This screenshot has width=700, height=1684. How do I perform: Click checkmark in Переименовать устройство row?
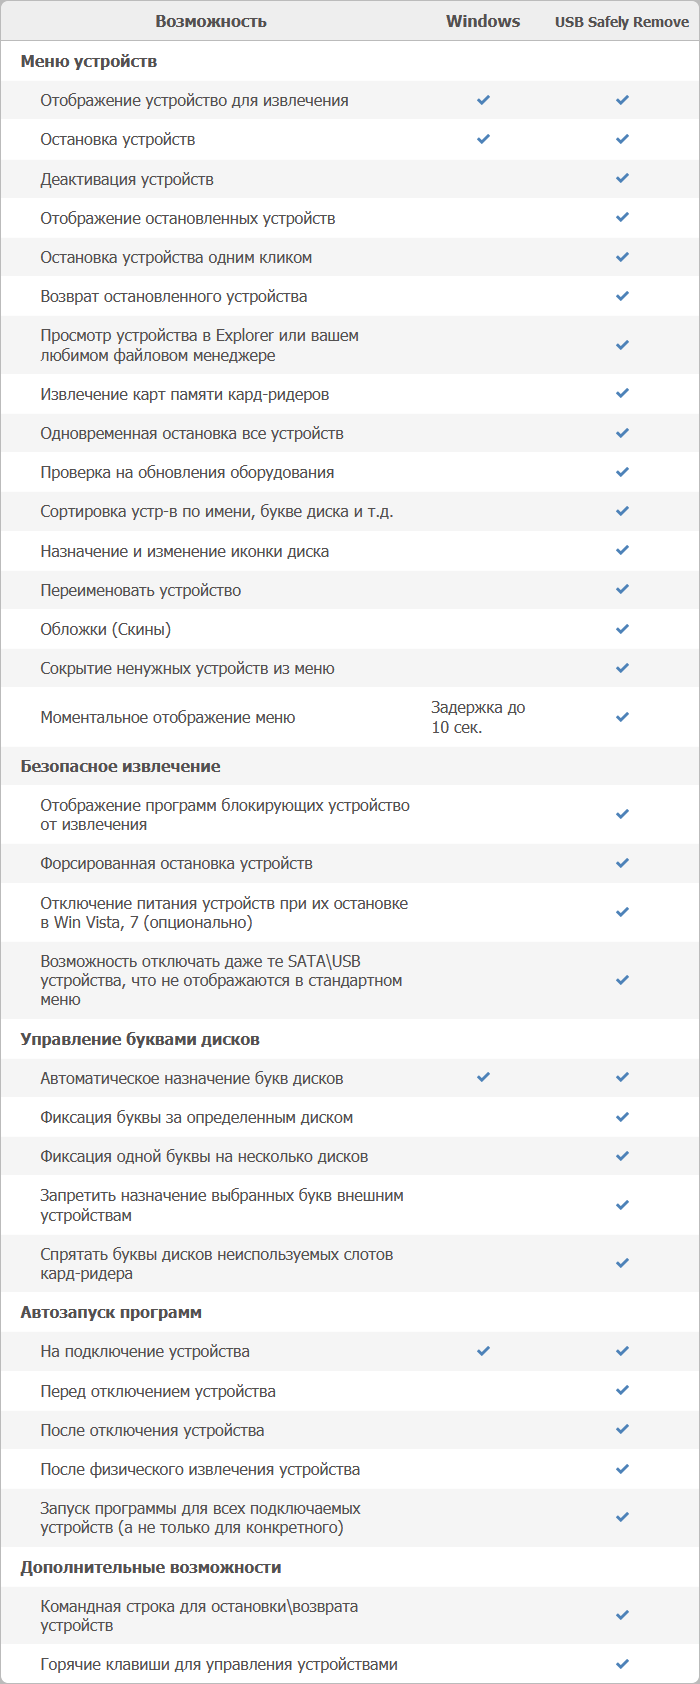click(622, 590)
